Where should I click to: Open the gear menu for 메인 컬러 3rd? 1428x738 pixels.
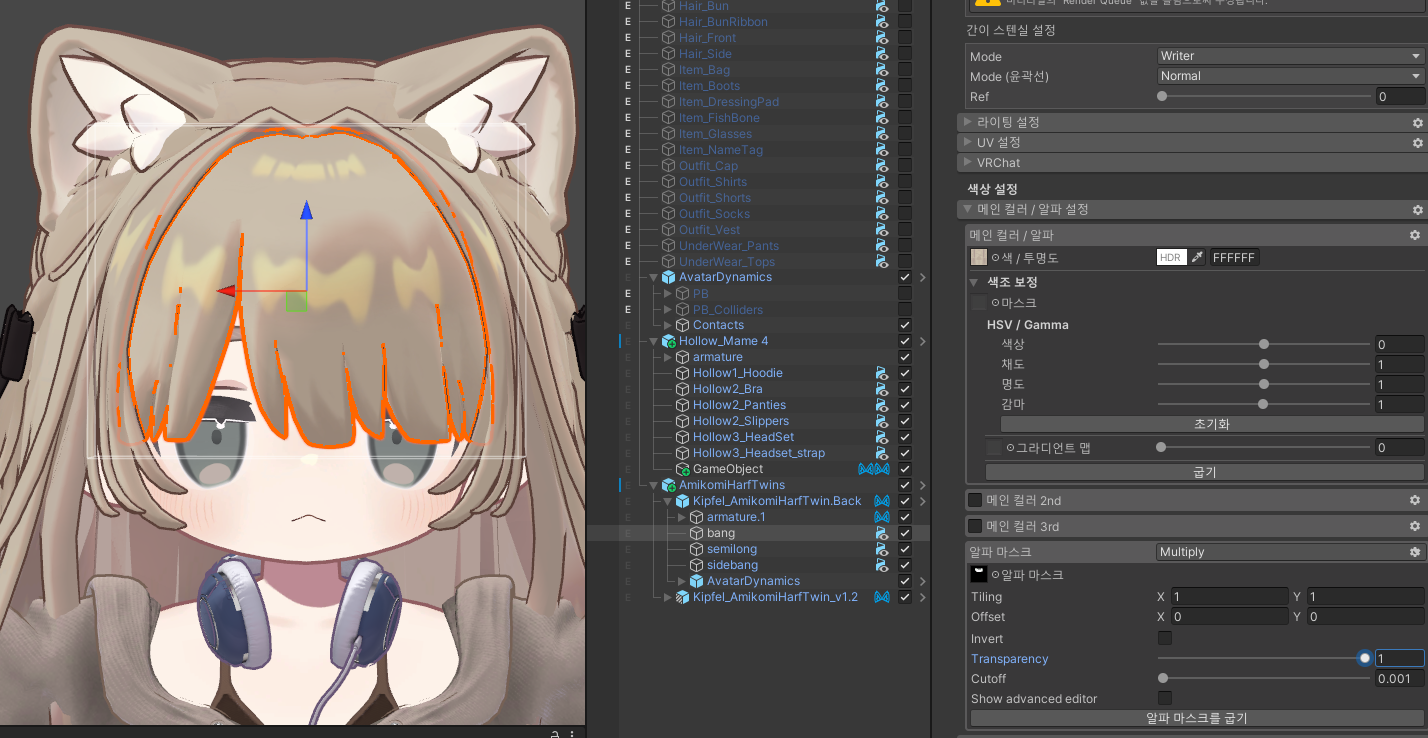point(1415,526)
